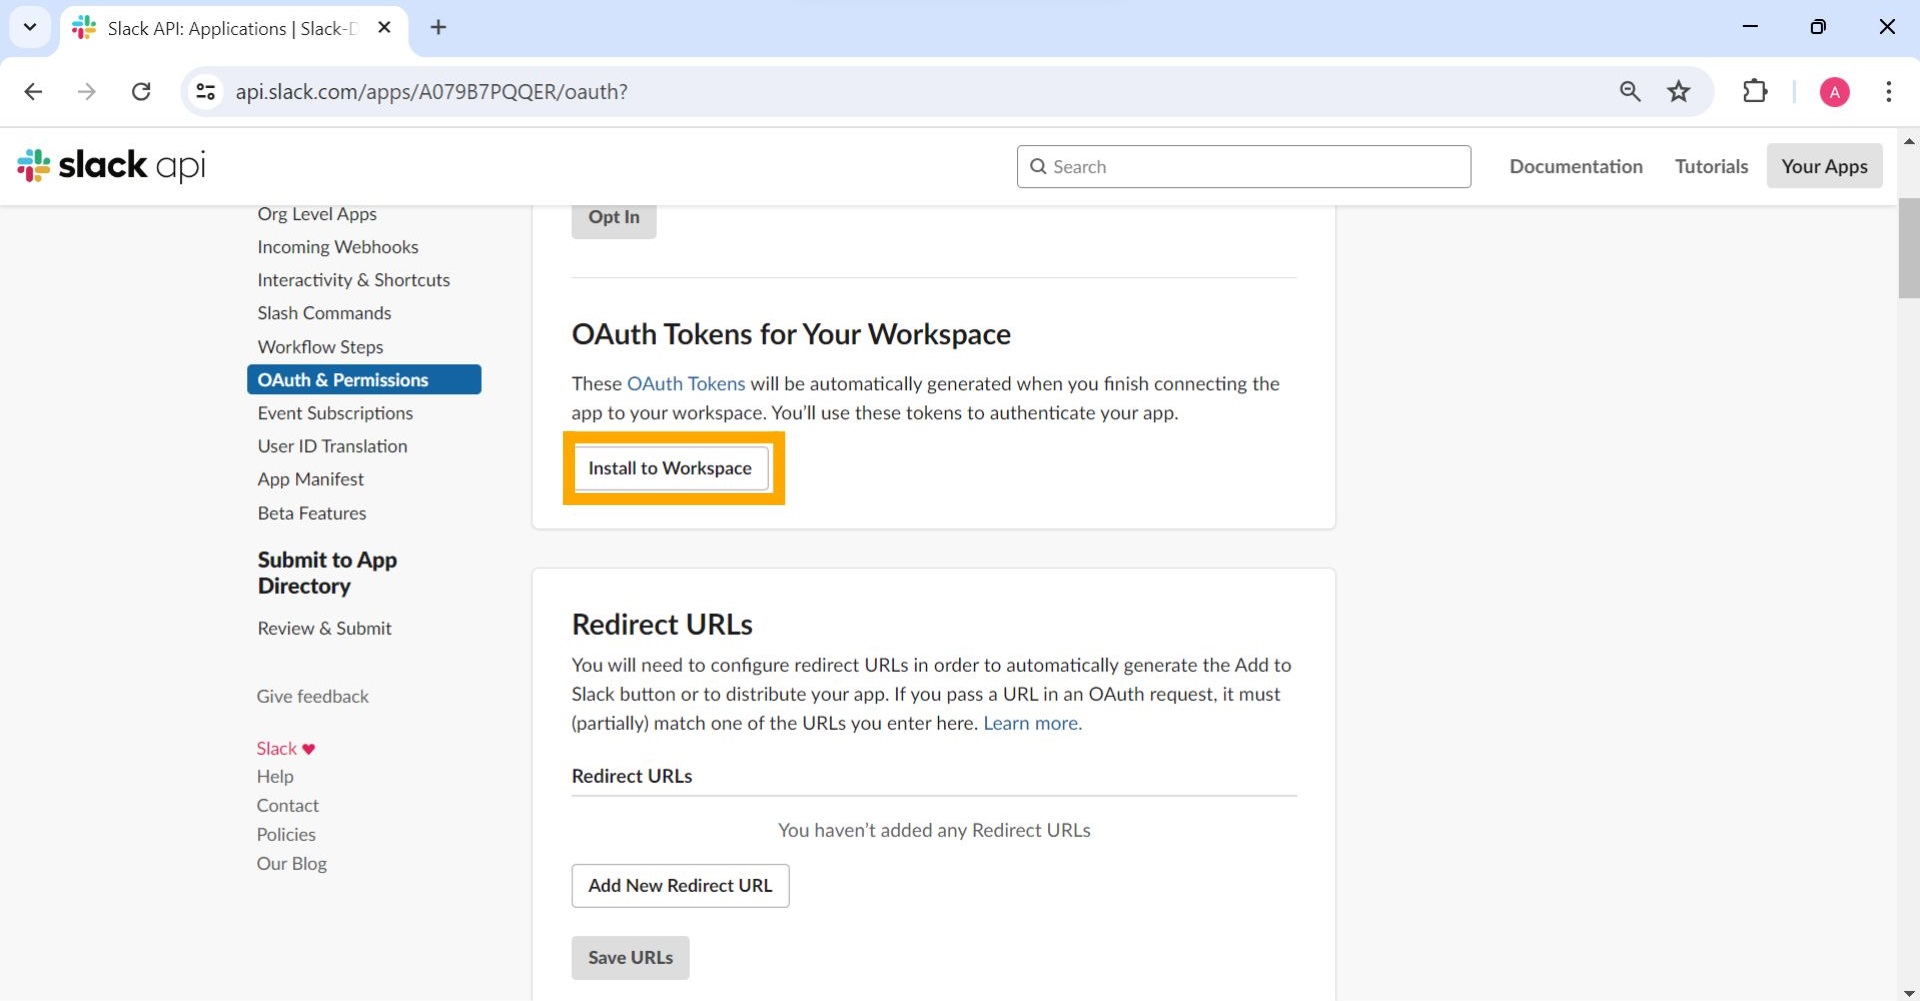Click the Learn more link
The height and width of the screenshot is (1001, 1920).
point(1032,723)
